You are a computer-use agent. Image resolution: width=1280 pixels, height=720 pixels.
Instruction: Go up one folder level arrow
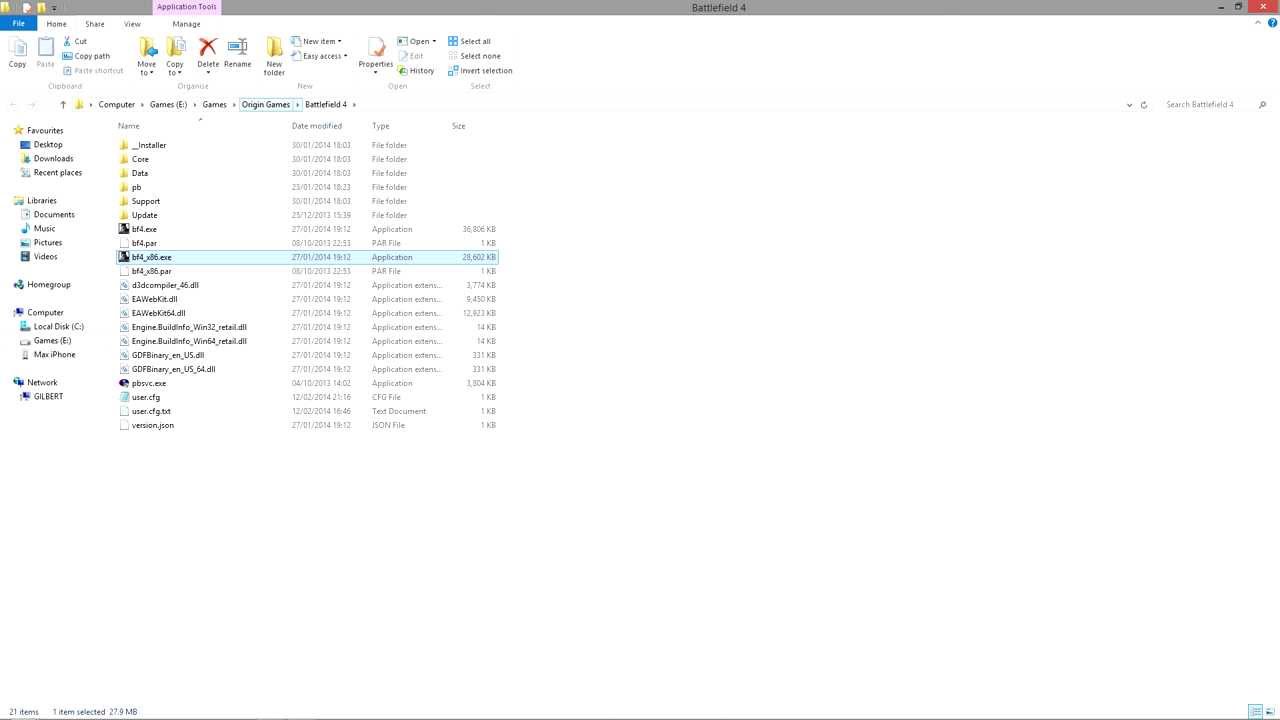pyautogui.click(x=63, y=104)
